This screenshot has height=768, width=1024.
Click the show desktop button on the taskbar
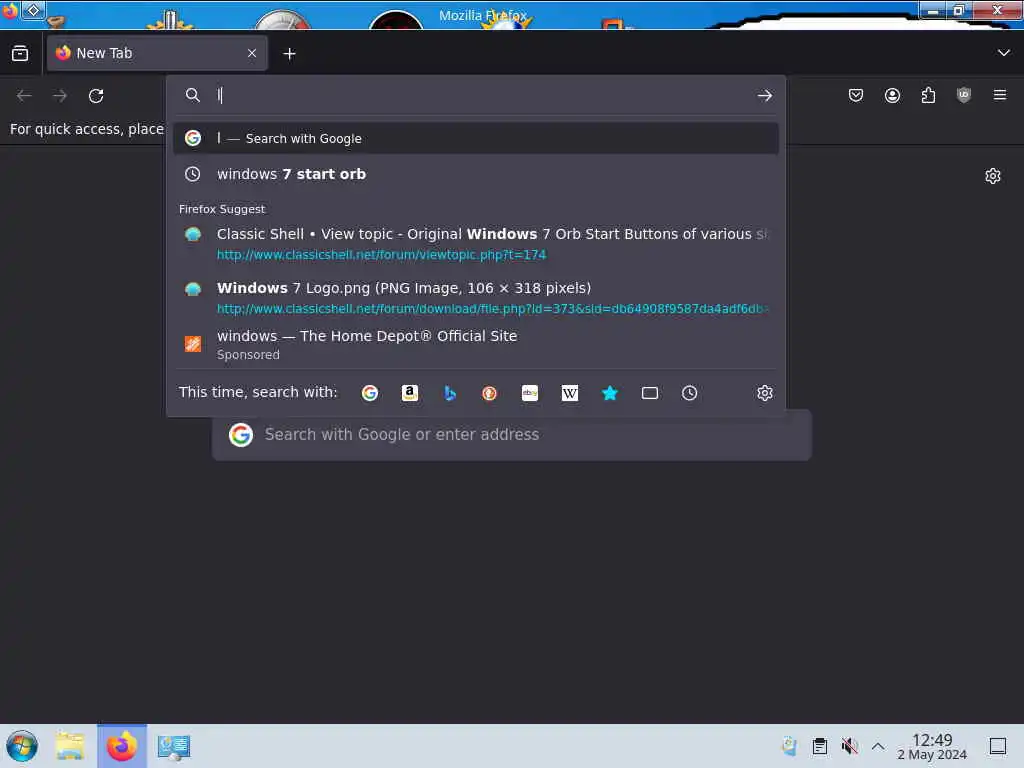click(998, 746)
